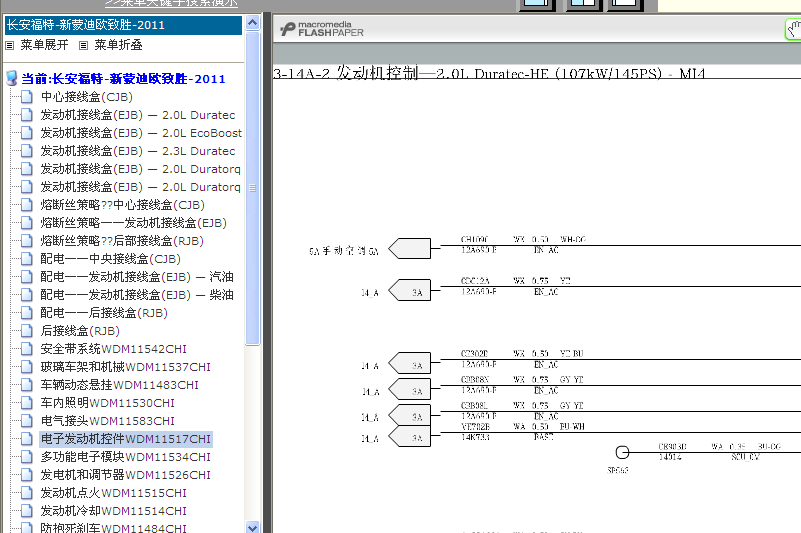Open 车辆动态悬挂WDM11483CHI entry
This screenshot has width=801, height=533.
click(120, 385)
